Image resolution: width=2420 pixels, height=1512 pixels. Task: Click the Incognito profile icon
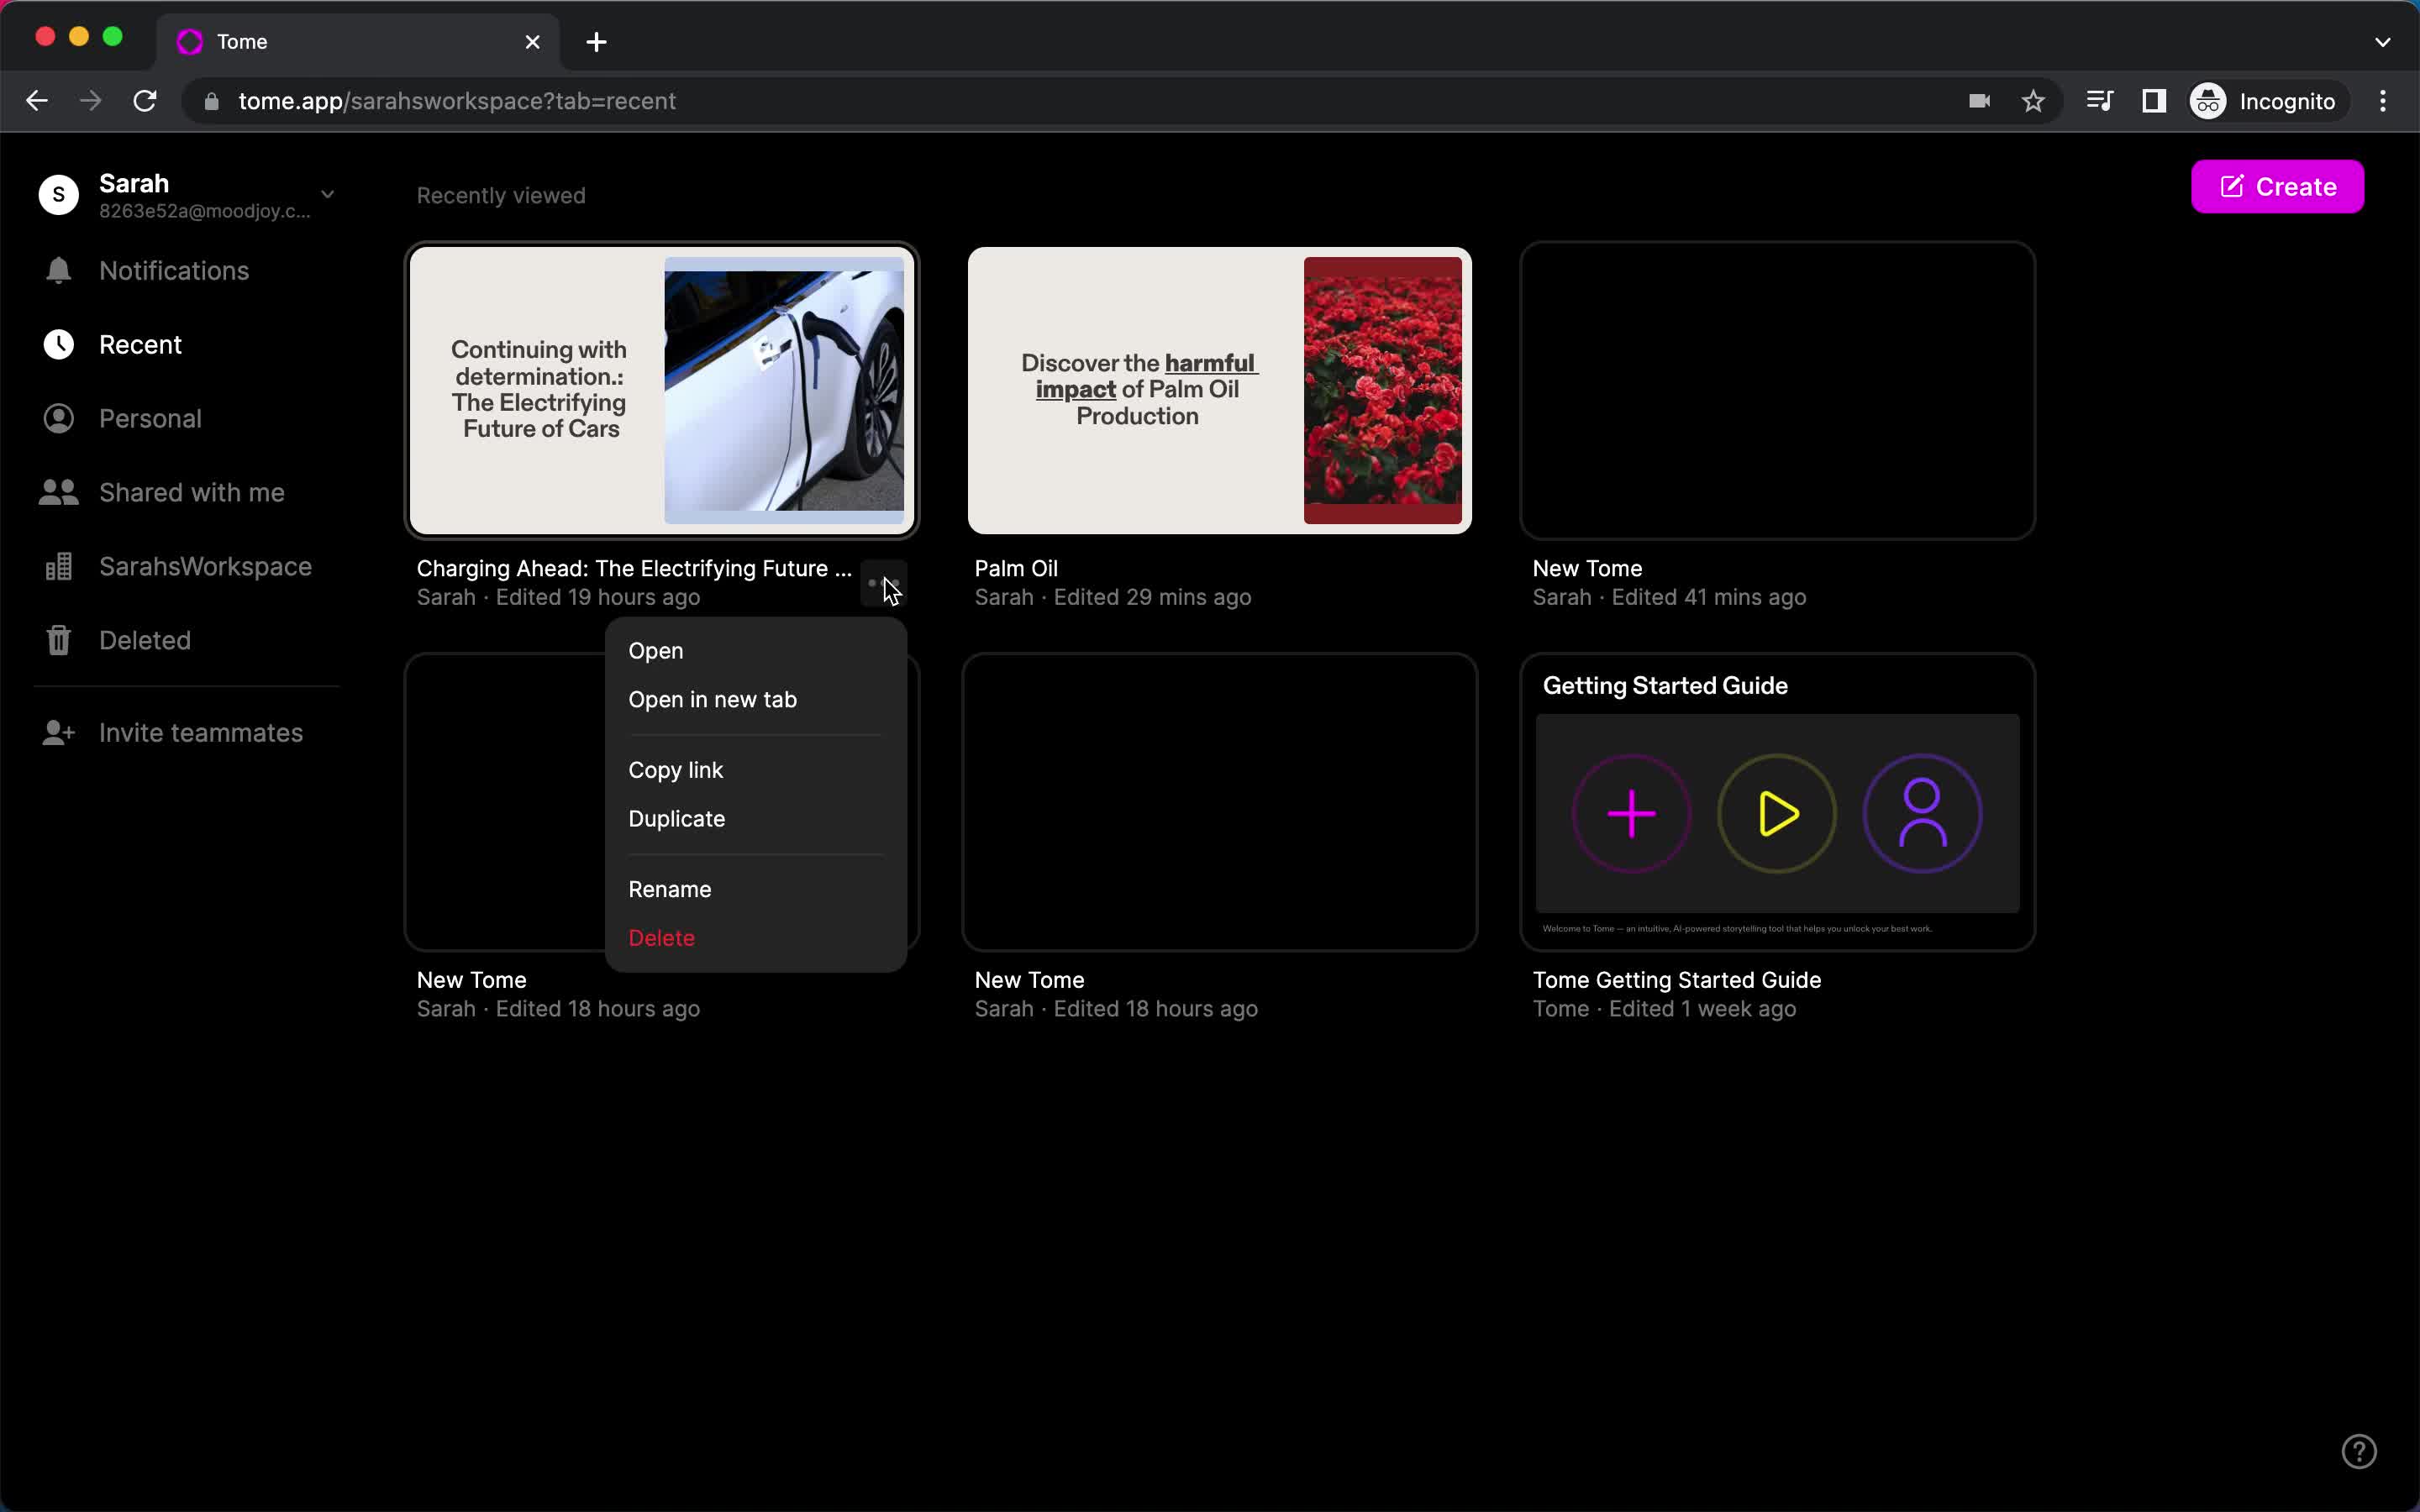(x=2208, y=101)
